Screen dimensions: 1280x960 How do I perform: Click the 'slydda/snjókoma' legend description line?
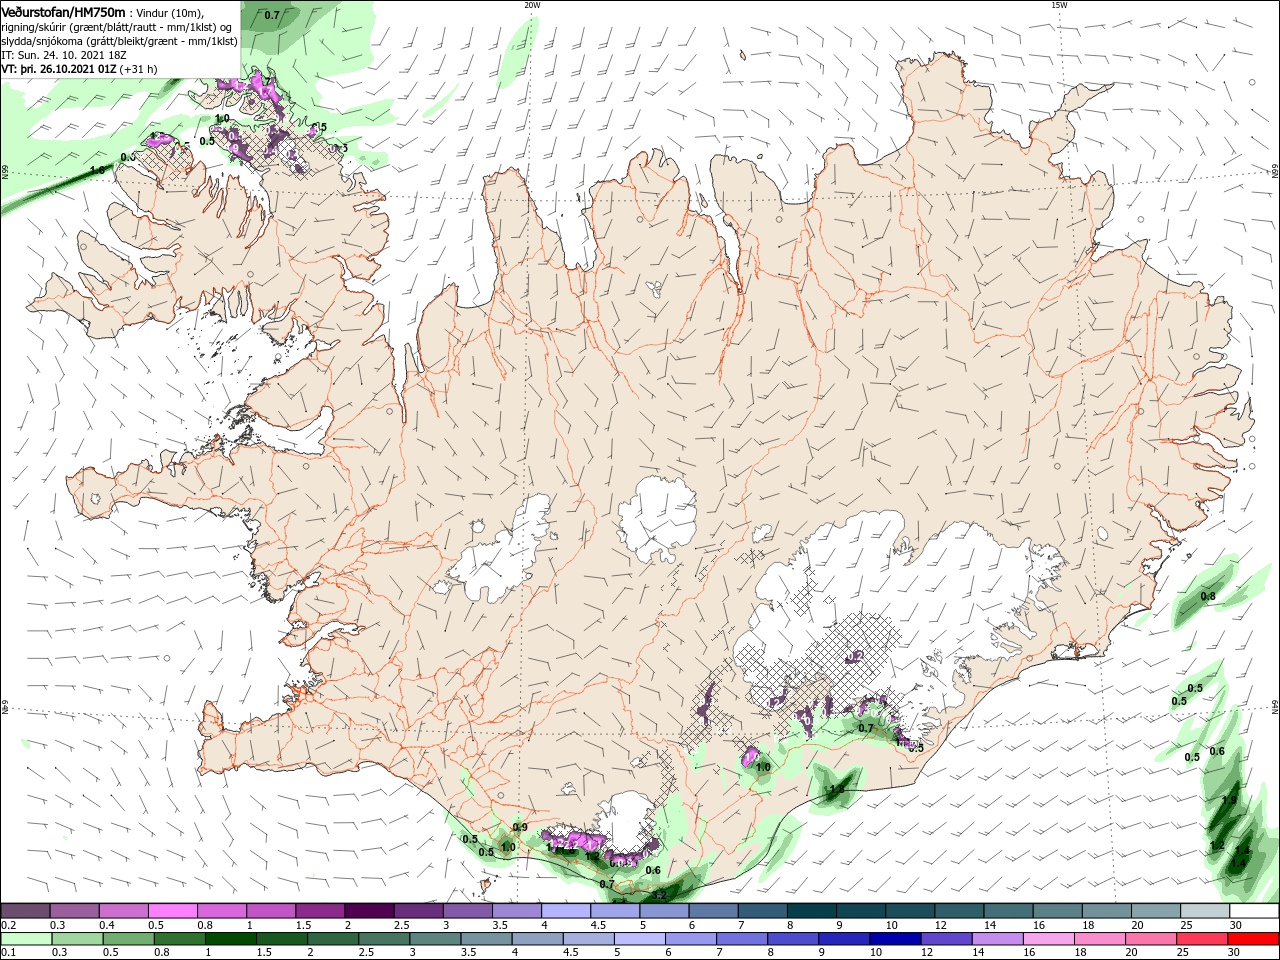click(120, 41)
